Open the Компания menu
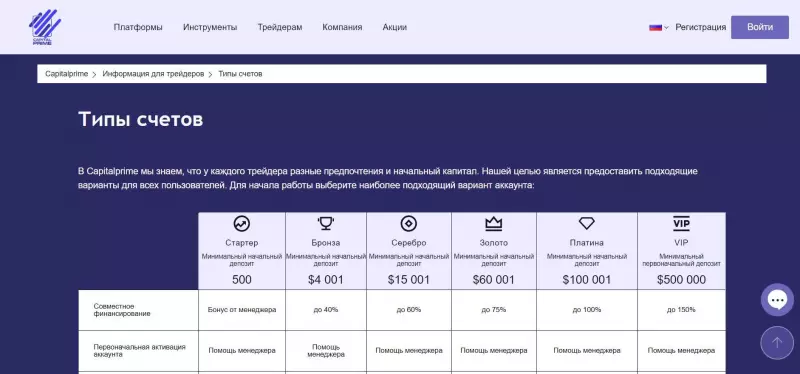Screen dimensions: 800x374 point(342,28)
